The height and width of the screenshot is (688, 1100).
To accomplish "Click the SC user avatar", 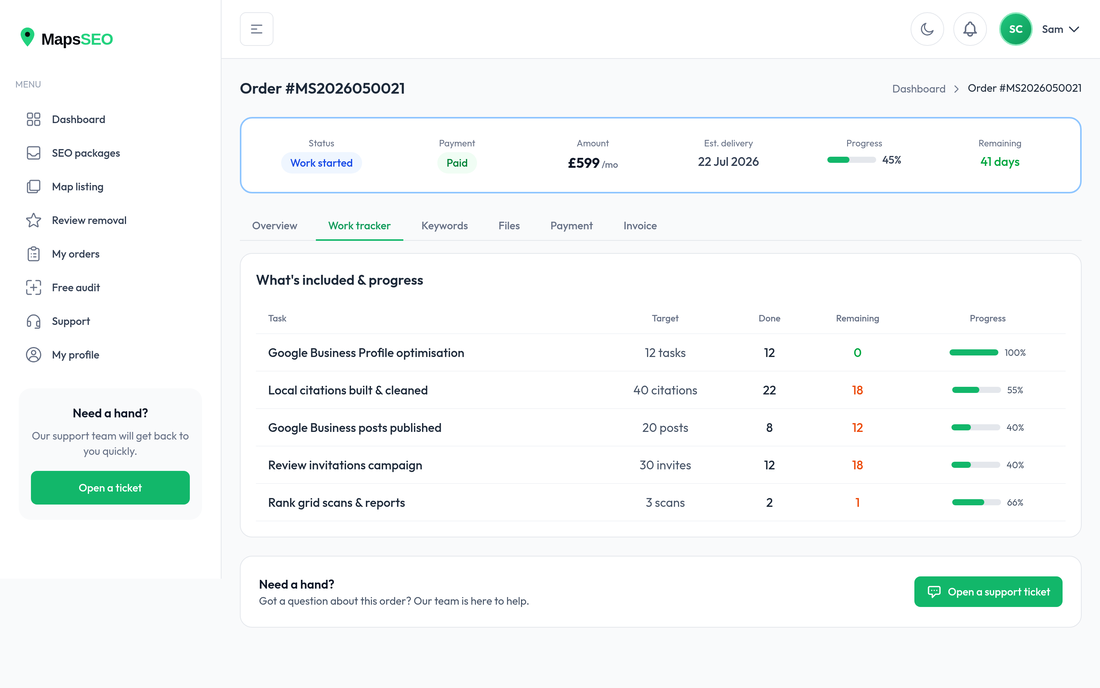I will [x=1015, y=29].
